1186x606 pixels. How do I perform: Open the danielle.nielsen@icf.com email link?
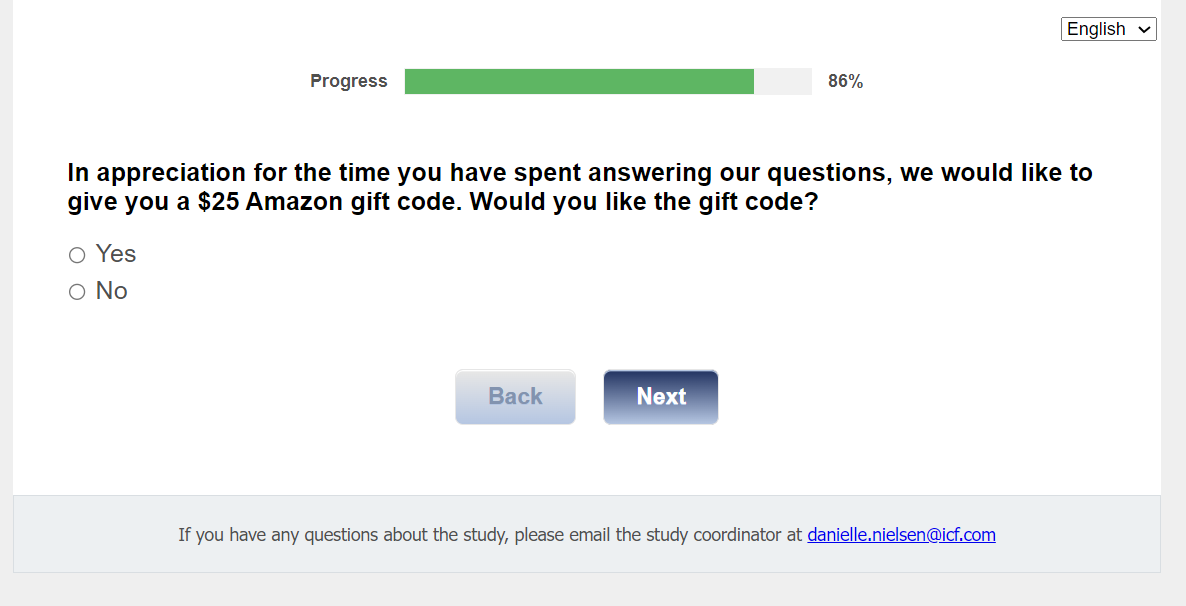click(x=901, y=535)
